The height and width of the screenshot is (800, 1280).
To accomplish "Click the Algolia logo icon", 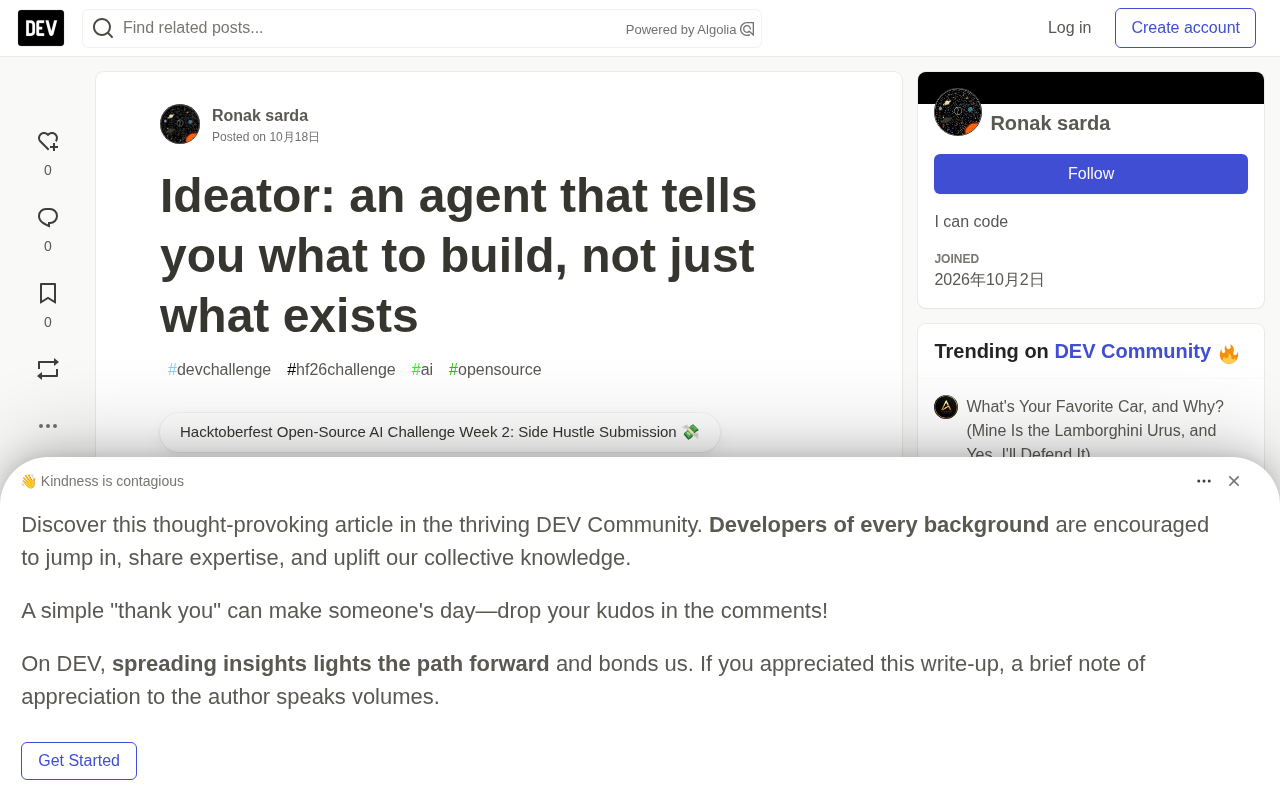I will click(747, 29).
